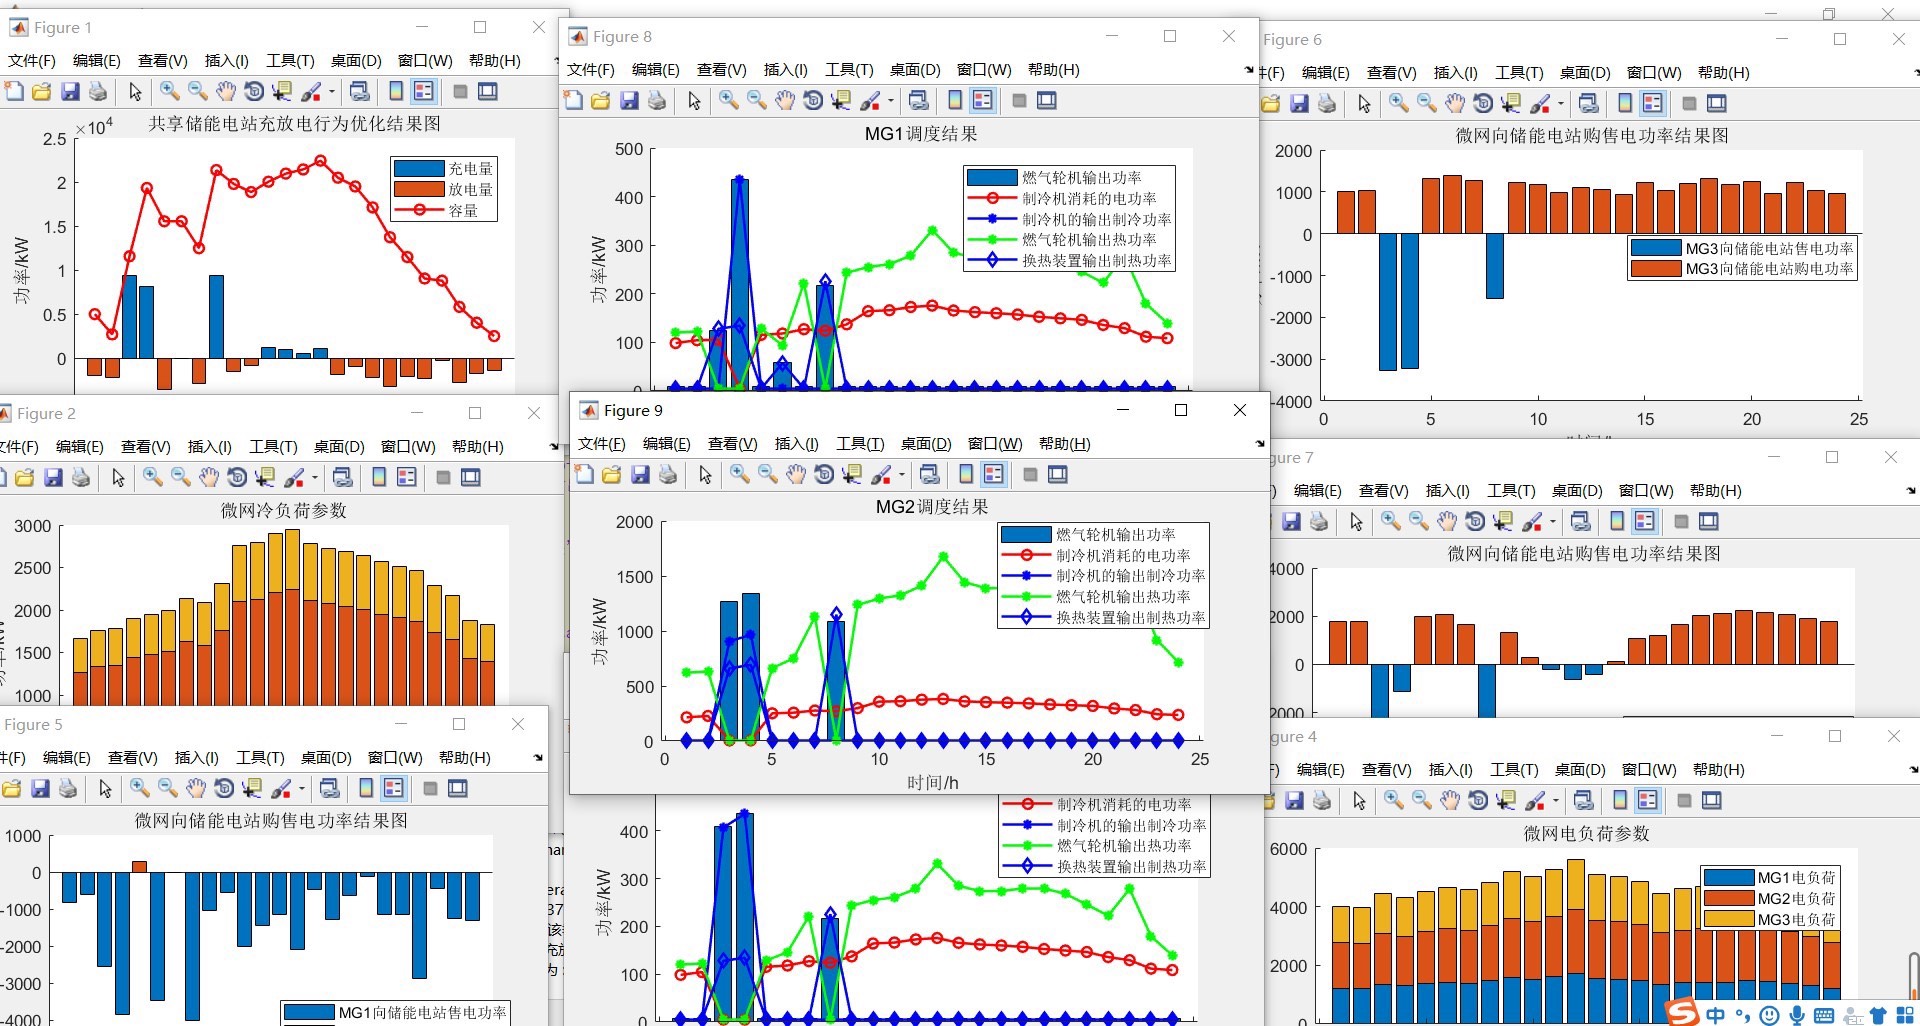Click New Figure icon in Figure 1
This screenshot has width=1920, height=1026.
click(x=14, y=91)
